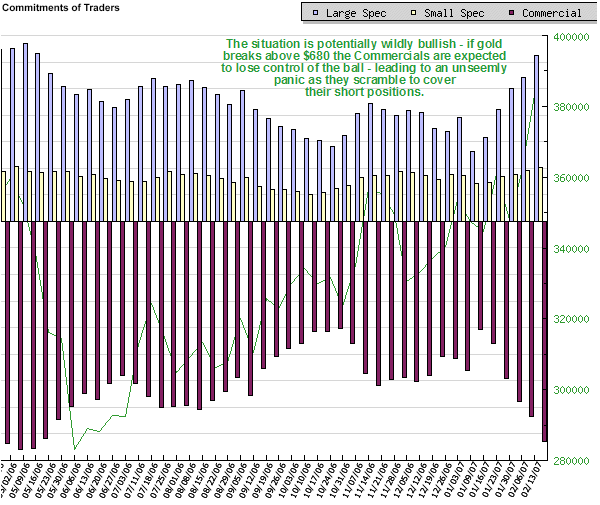This screenshot has height=505, width=600.
Task: Select the Large Spec legend label
Action: coord(352,13)
